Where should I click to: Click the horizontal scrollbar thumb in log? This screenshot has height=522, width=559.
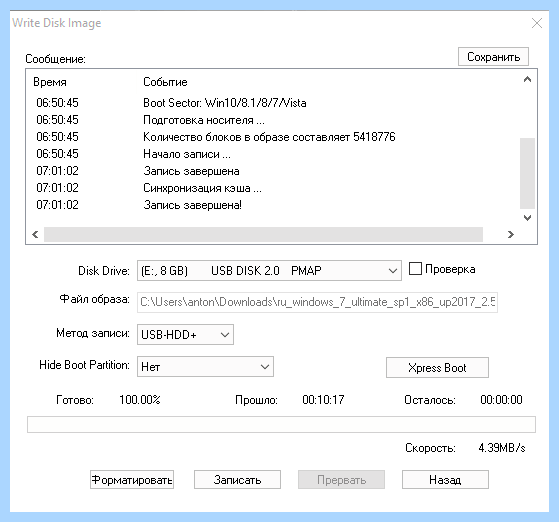pos(263,234)
